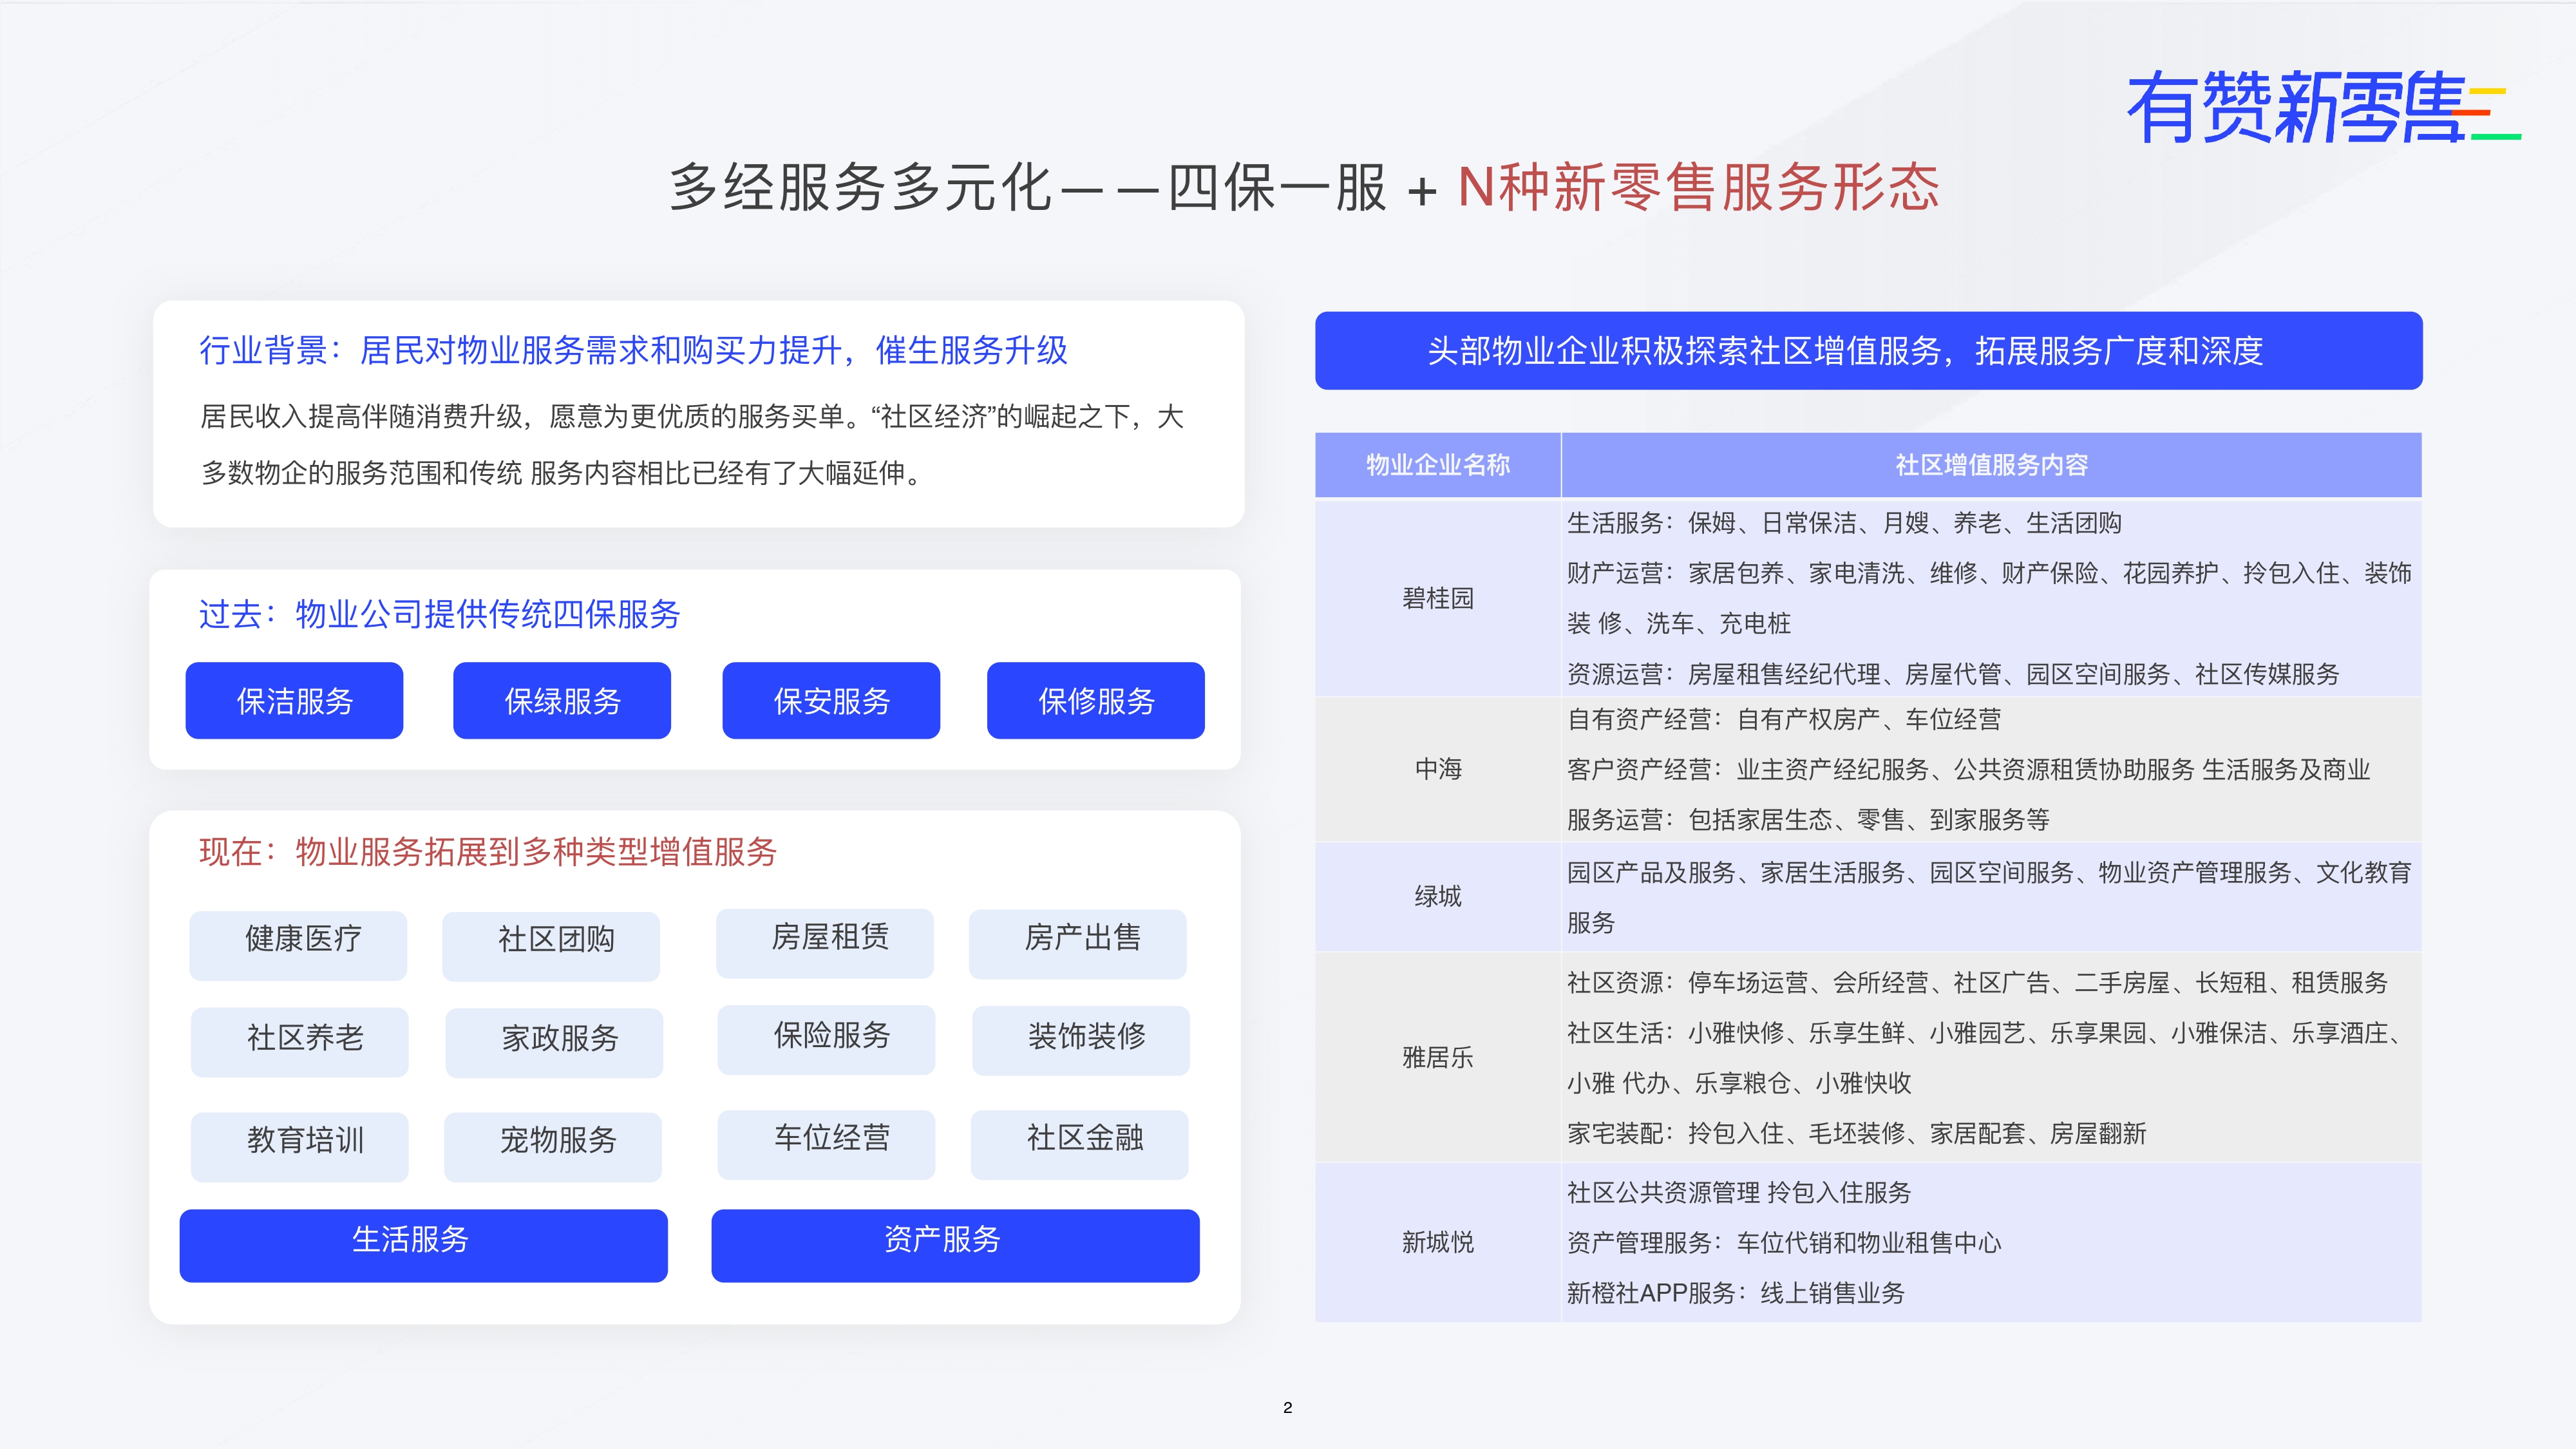The height and width of the screenshot is (1449, 2576).
Task: Click the 头部物业企业积极探索 banner
Action: pos(1868,351)
